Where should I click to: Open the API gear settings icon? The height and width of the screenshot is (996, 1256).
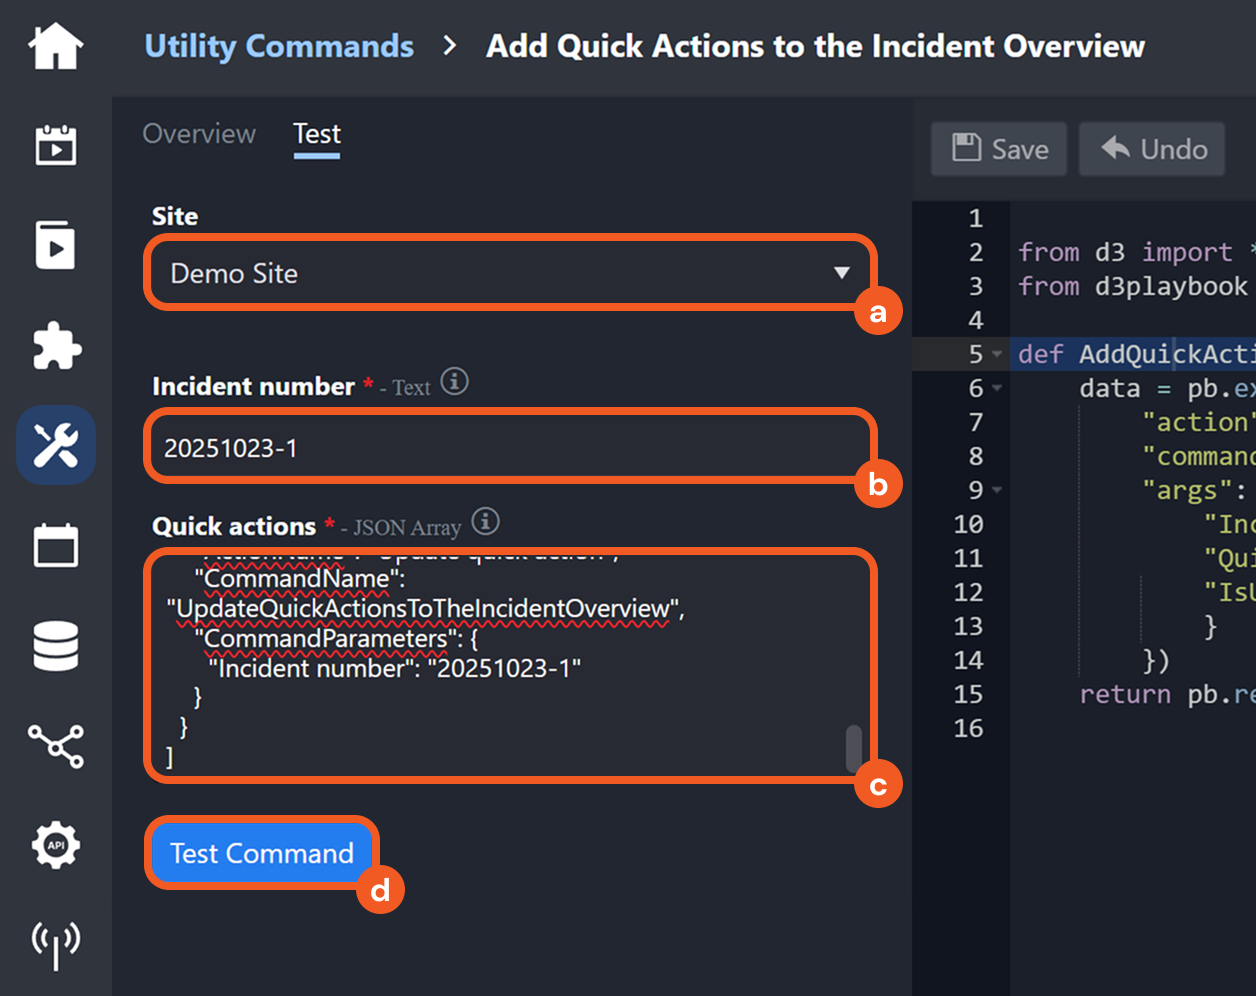[x=56, y=846]
